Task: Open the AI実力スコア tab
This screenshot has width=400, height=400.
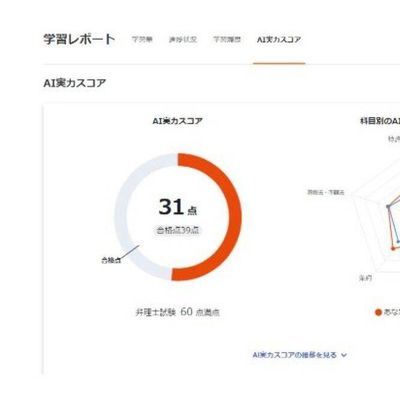Action: (x=279, y=40)
